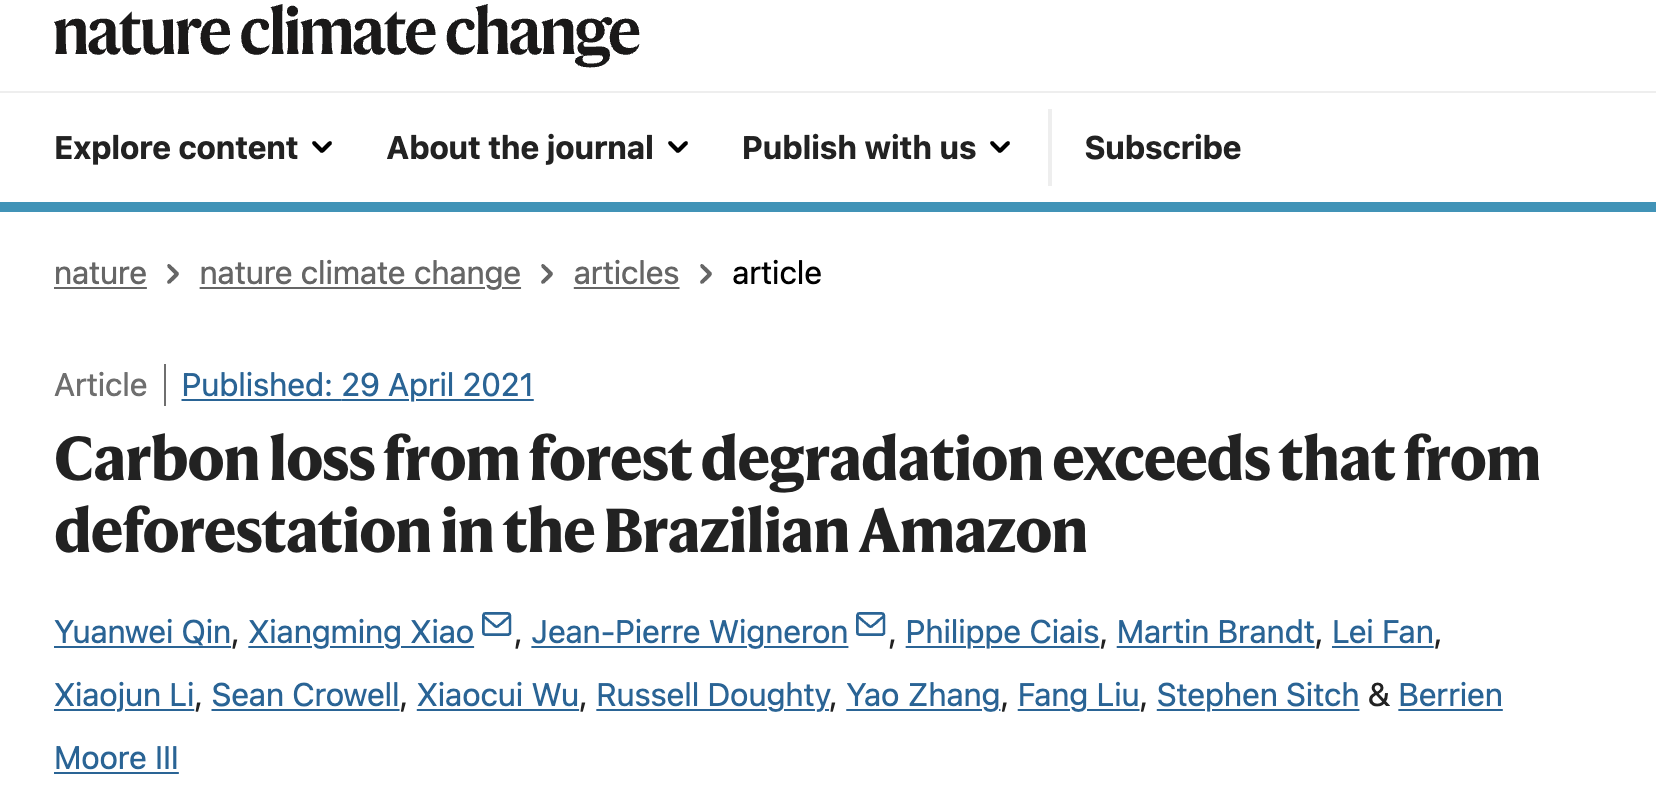
Task: Click envelope icon next to Xiangming Xiao
Action: point(497,625)
